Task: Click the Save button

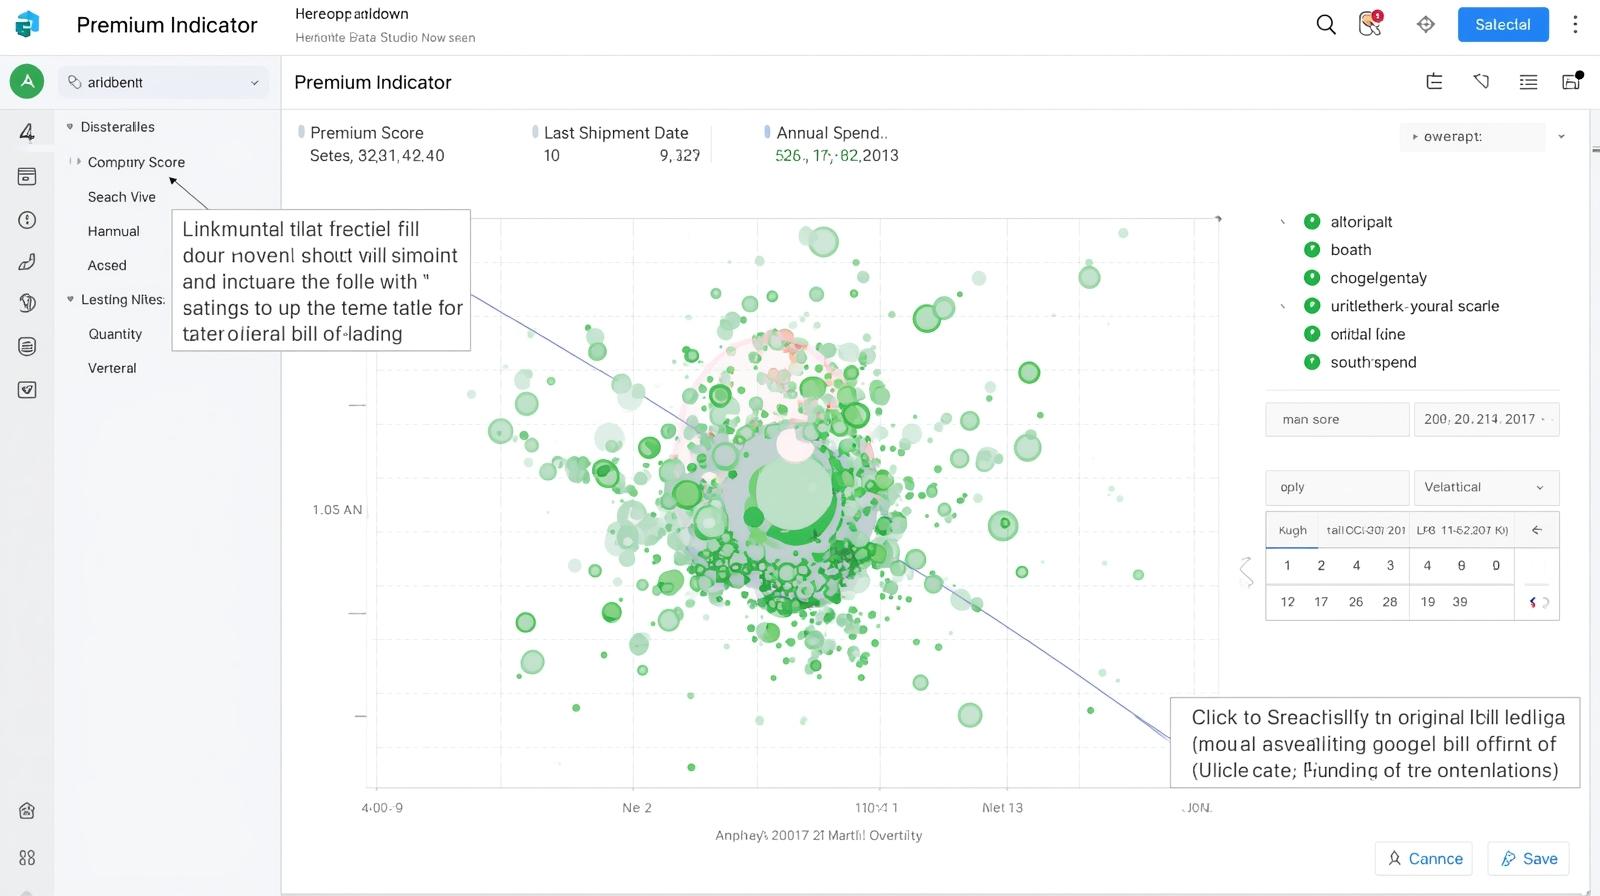Action: tap(1529, 858)
